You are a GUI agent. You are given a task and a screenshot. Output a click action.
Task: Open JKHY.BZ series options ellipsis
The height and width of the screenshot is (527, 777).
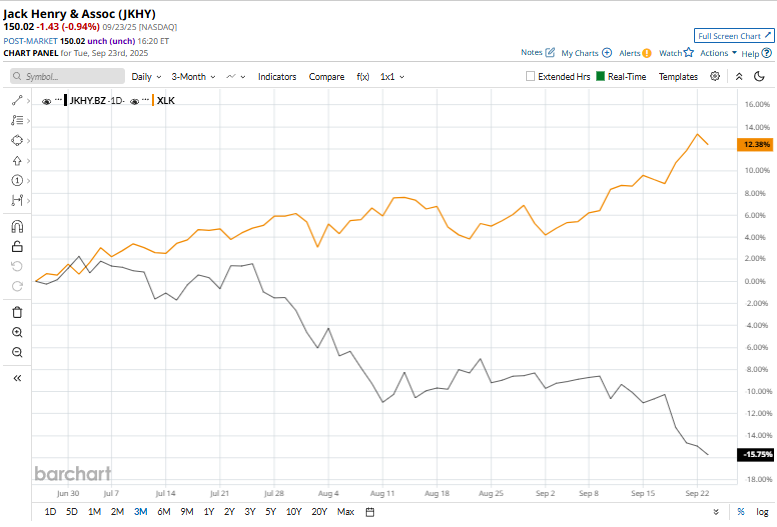[x=58, y=100]
